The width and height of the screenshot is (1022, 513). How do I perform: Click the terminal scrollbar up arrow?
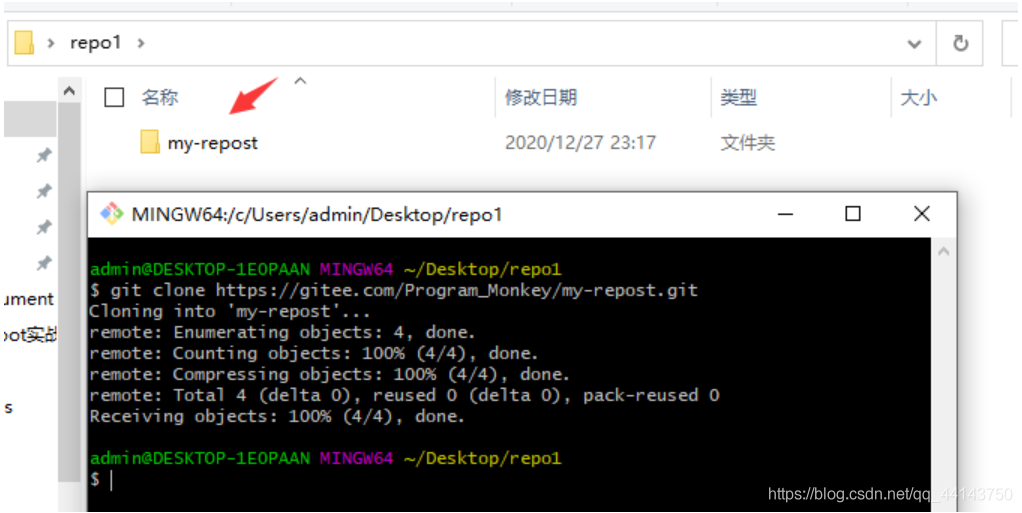943,252
